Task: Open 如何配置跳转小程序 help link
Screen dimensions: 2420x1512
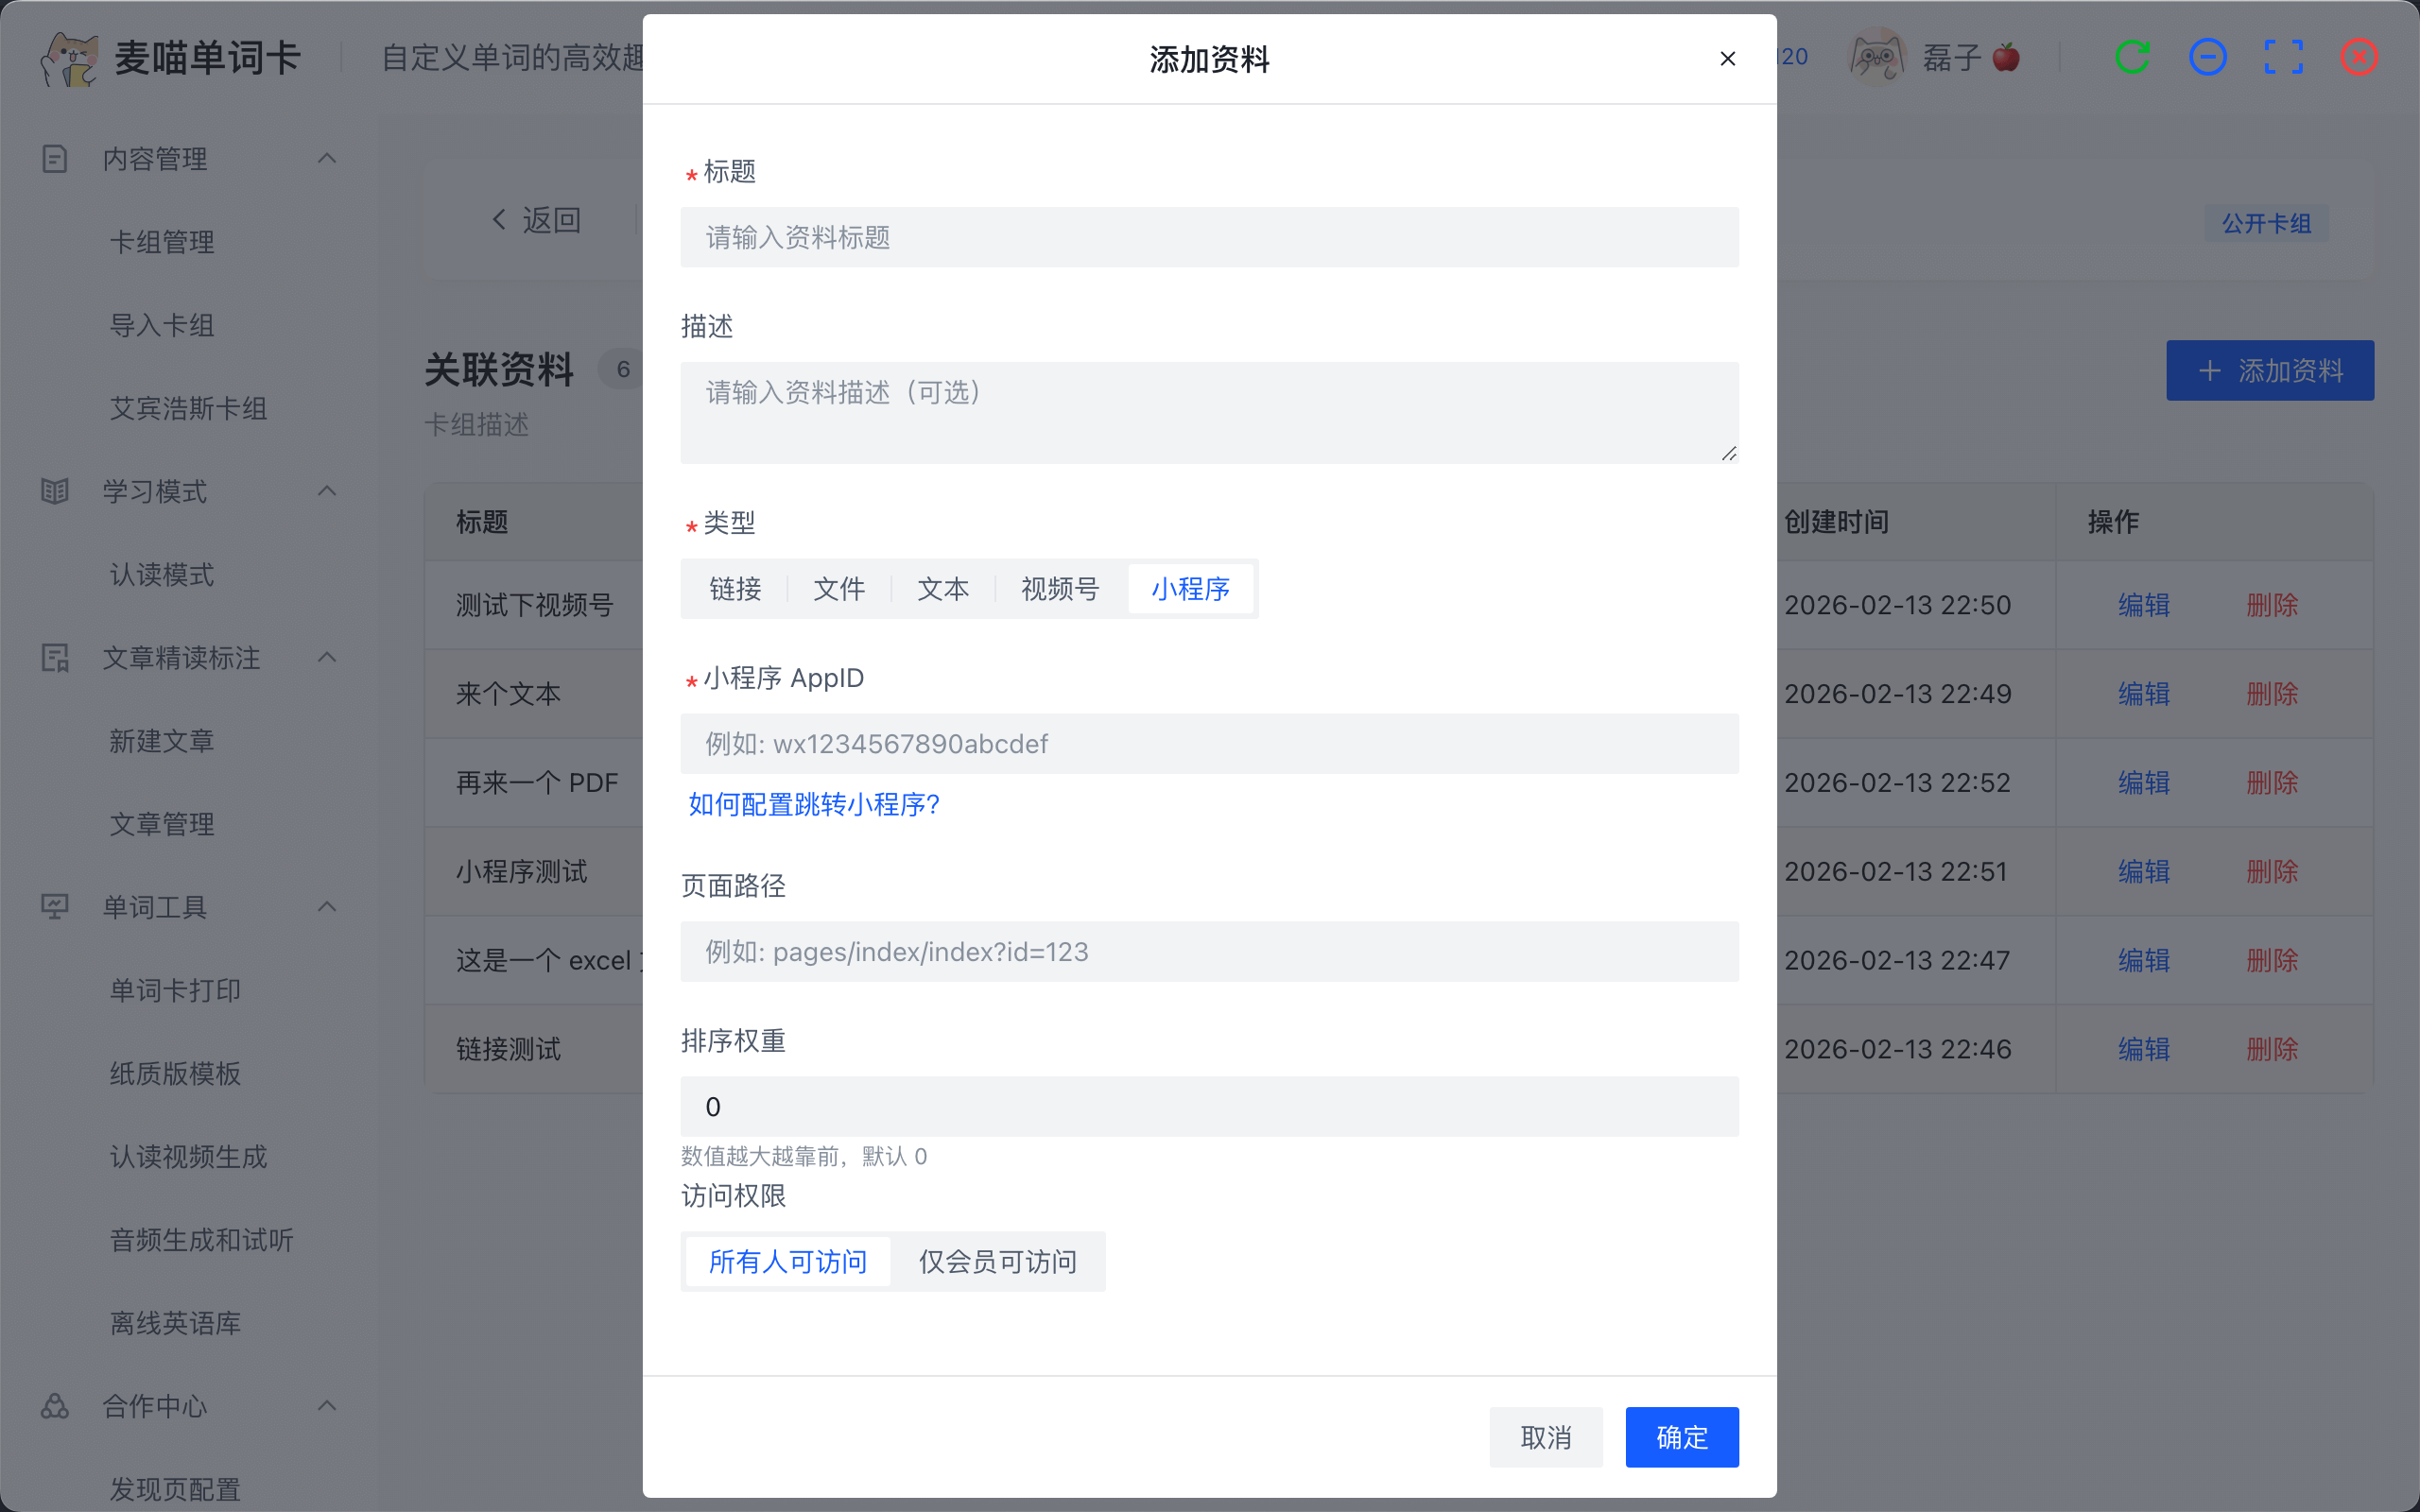Action: tap(813, 804)
